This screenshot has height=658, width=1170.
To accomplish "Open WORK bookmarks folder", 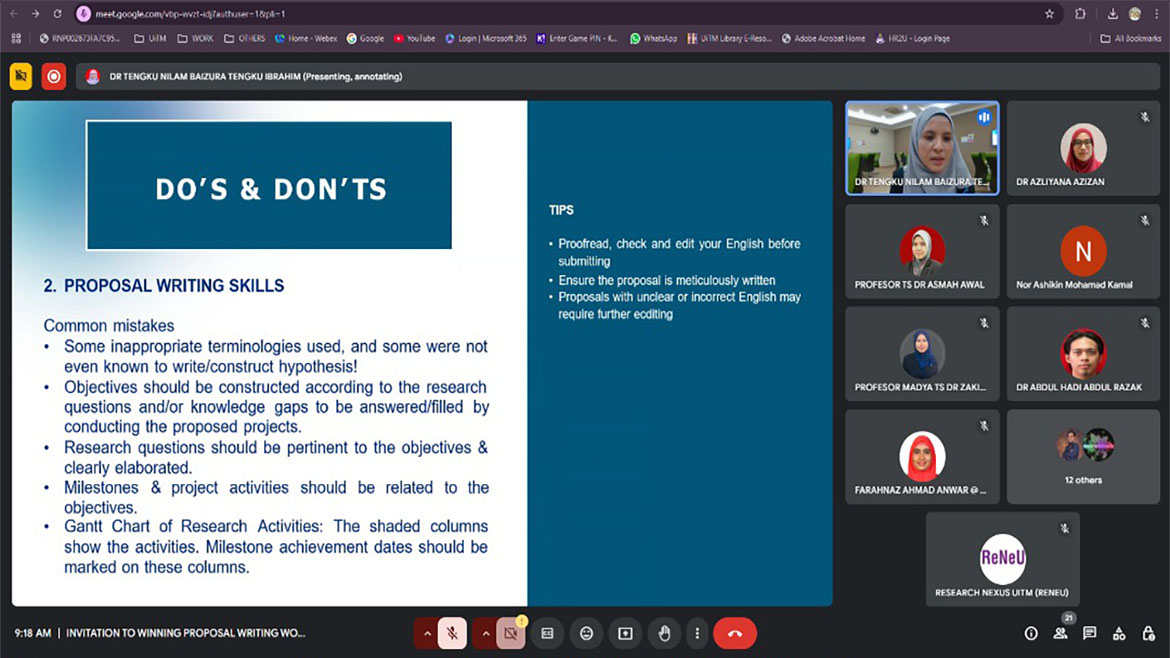I will click(x=195, y=38).
